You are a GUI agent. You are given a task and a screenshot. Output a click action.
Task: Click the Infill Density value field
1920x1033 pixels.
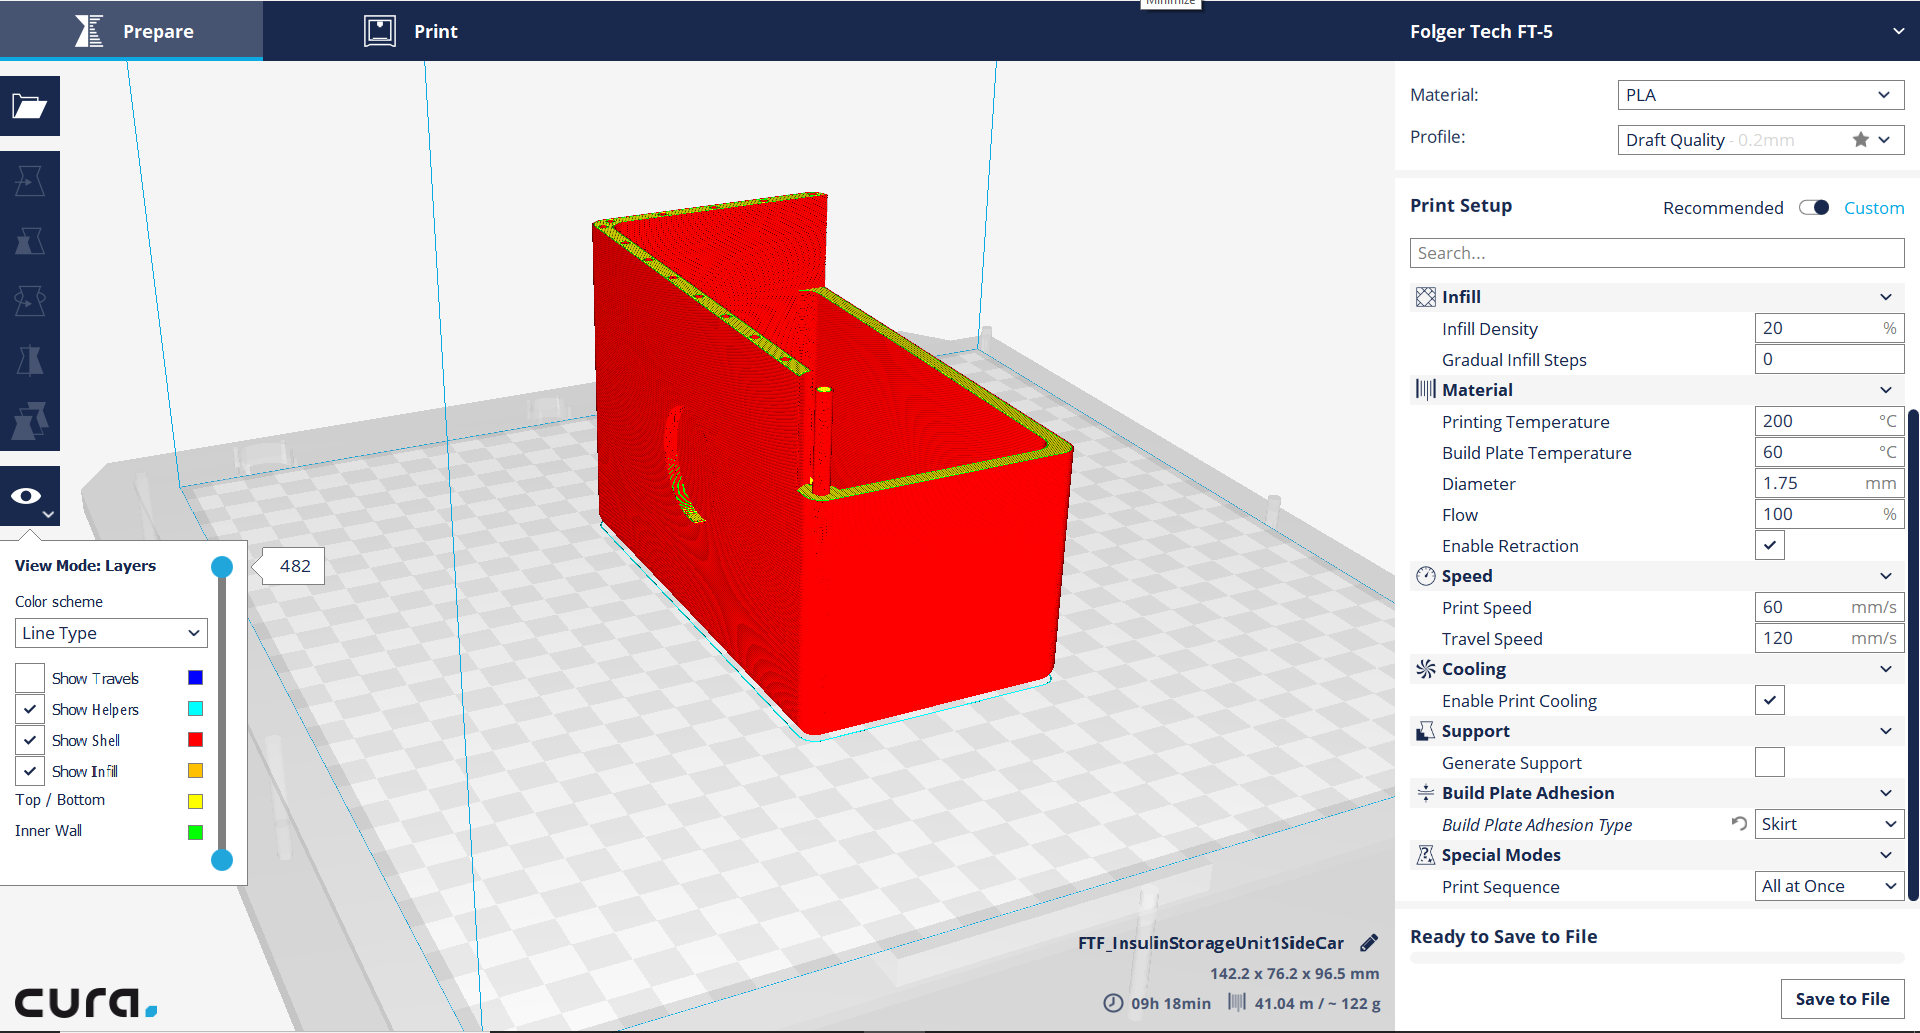1830,328
